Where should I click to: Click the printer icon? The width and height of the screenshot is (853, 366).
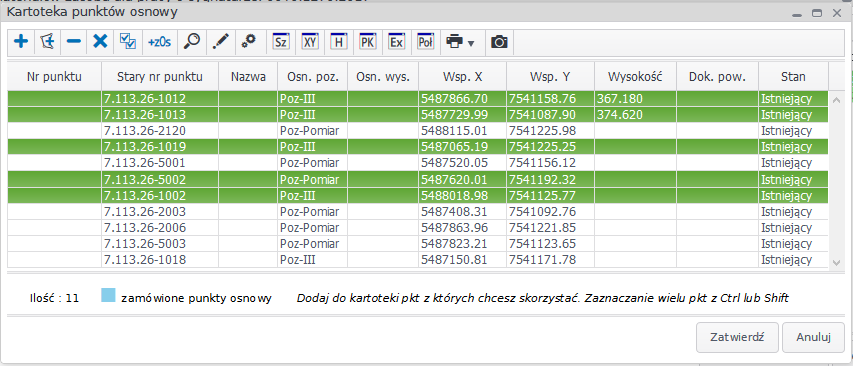[454, 41]
